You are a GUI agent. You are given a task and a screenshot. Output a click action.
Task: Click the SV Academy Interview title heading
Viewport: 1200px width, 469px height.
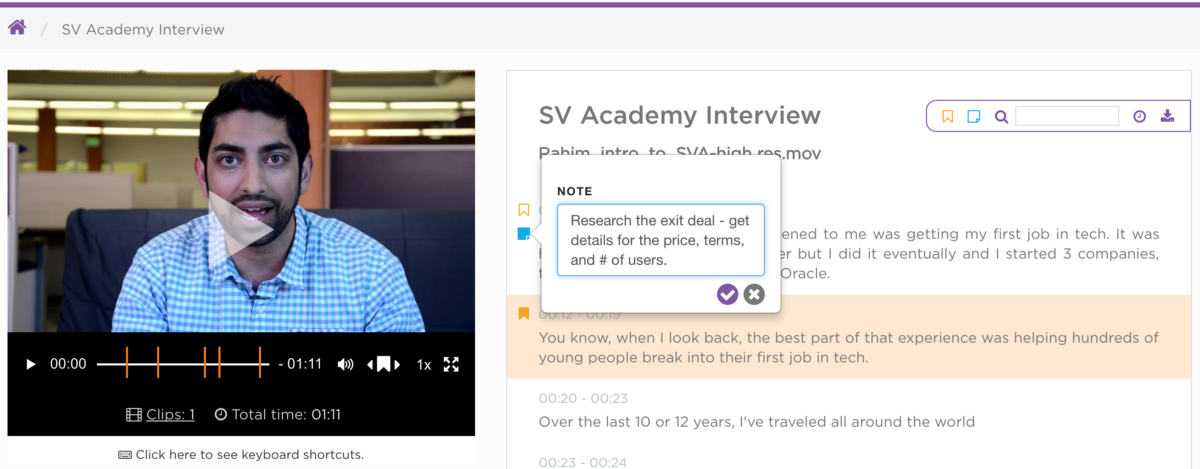680,115
